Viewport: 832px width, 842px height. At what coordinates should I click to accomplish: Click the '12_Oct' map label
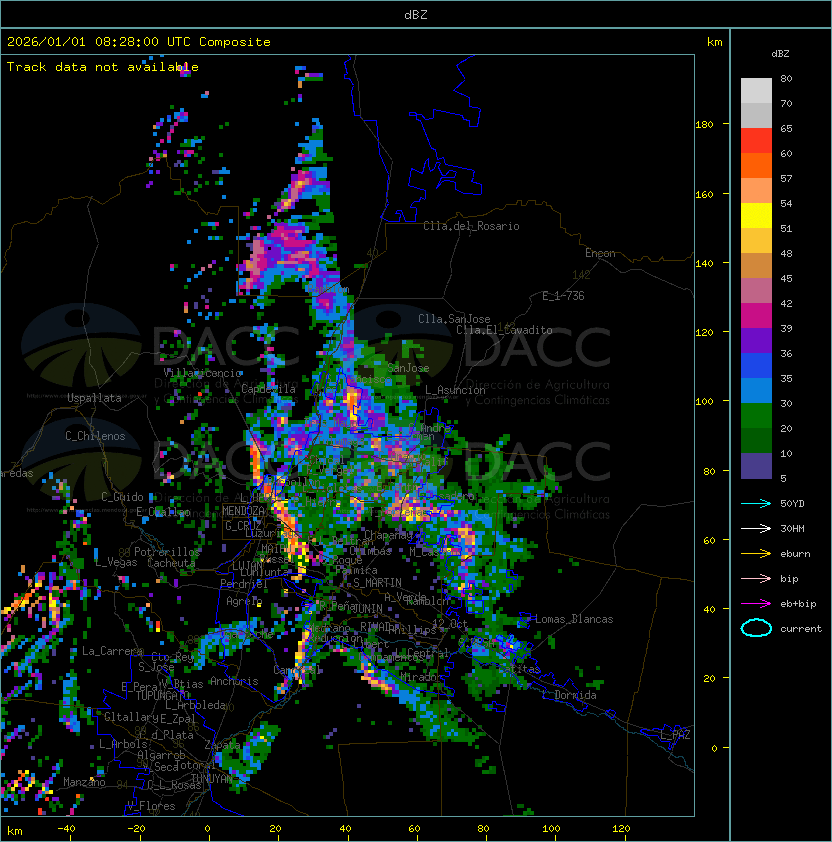click(x=450, y=624)
